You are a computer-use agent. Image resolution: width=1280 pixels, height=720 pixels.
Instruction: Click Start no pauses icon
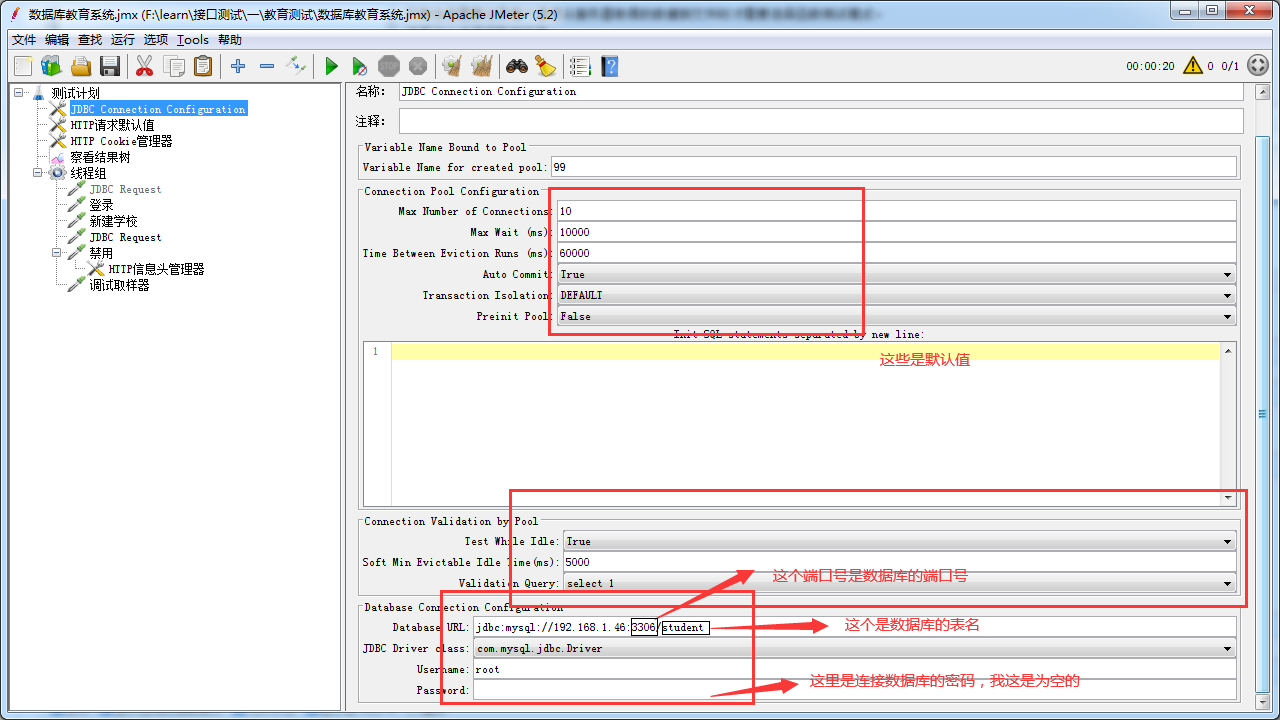[360, 66]
